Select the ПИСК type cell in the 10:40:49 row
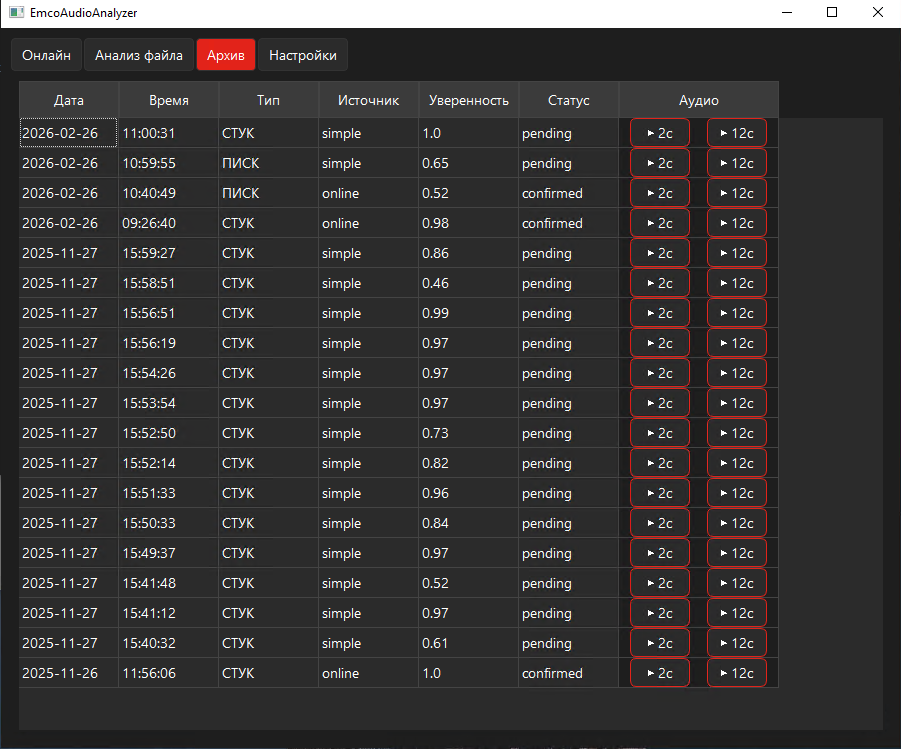 point(268,193)
